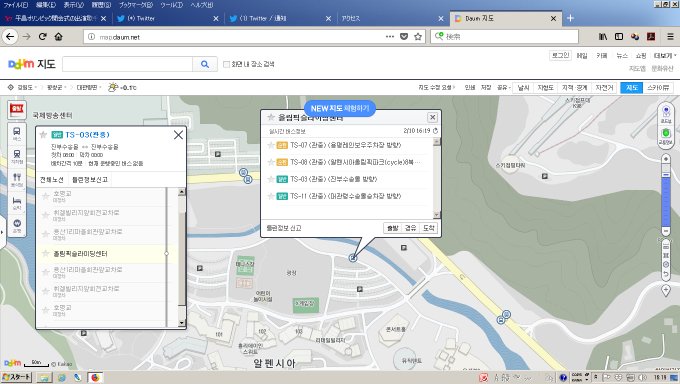Image resolution: width=680 pixels, height=384 pixels.
Task: Open the page actions three-dot menu in address bar
Action: 390,37
